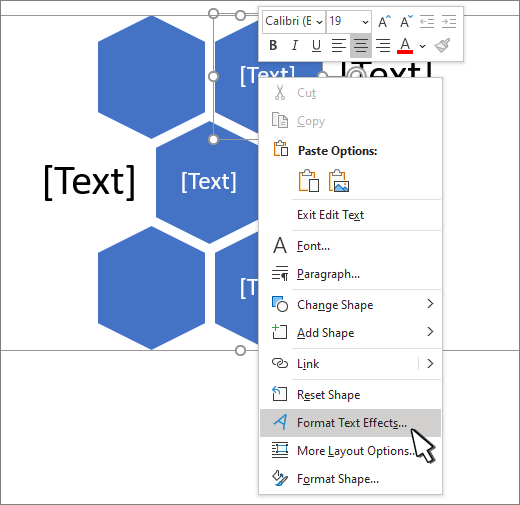Open the font size 19 dropdown
This screenshot has height=505, width=520.
click(365, 22)
